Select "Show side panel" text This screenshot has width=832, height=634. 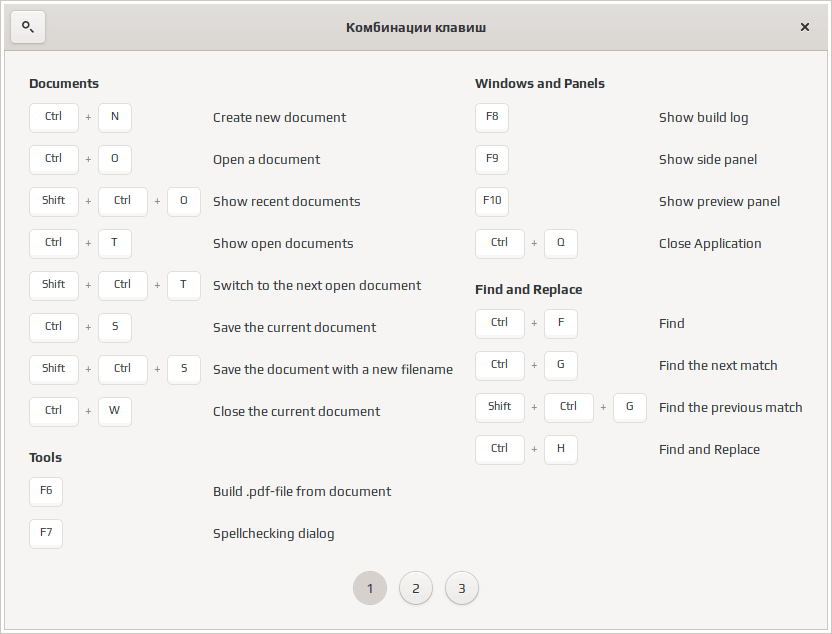pos(708,159)
